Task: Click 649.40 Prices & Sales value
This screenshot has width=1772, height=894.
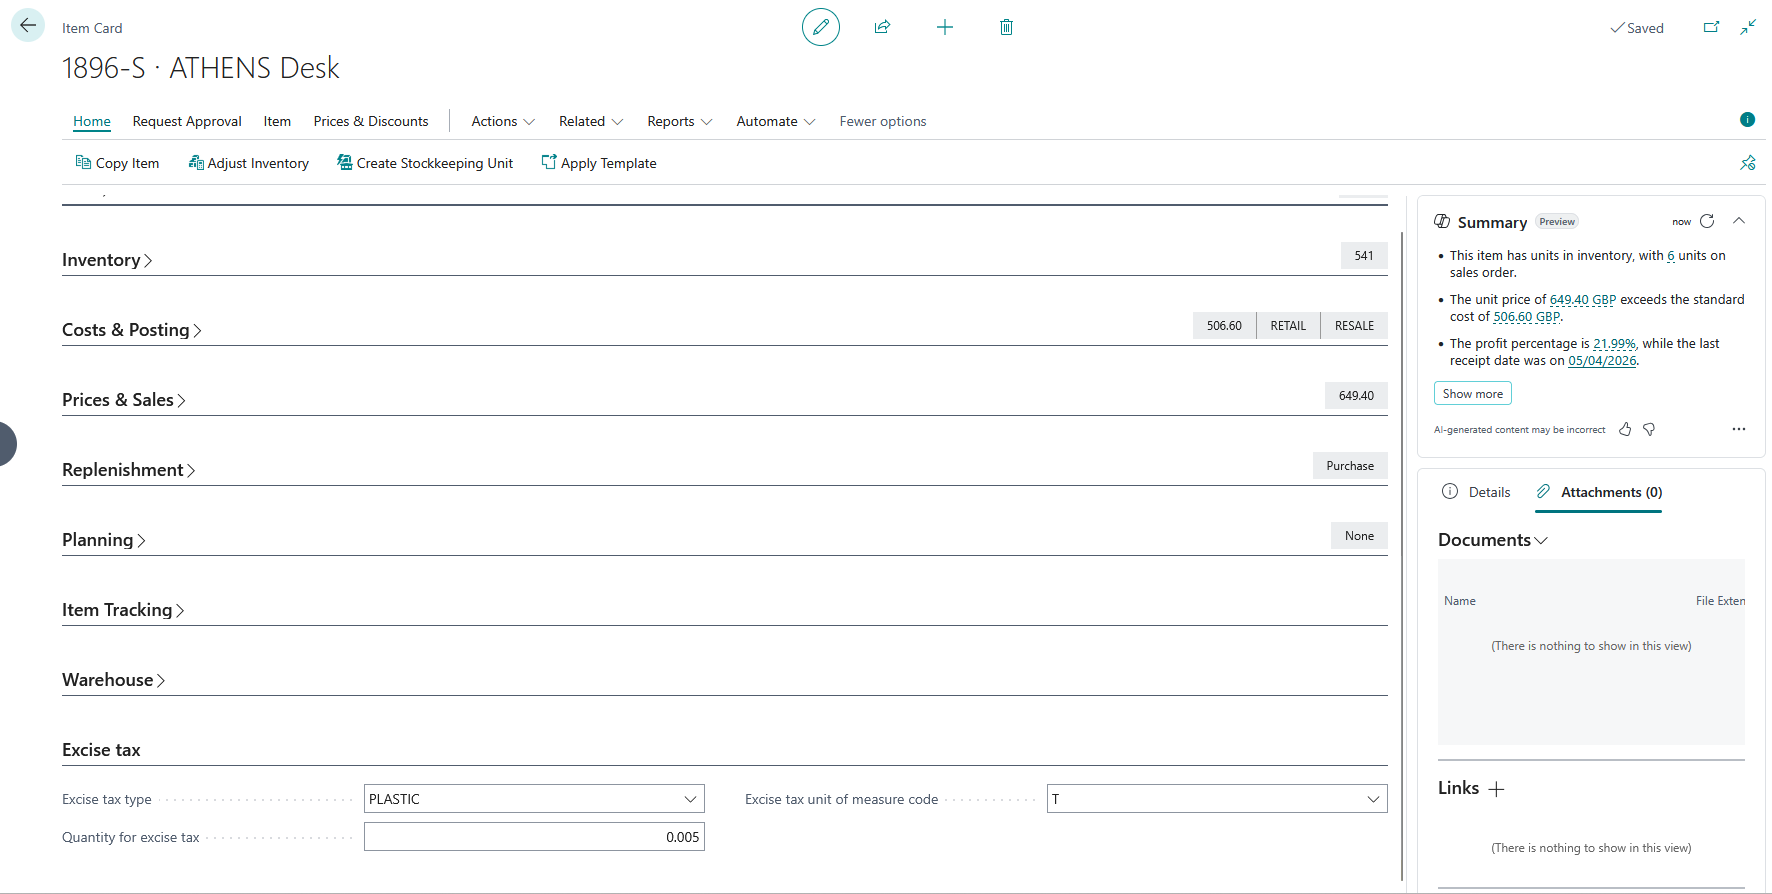Action: click(x=1356, y=396)
